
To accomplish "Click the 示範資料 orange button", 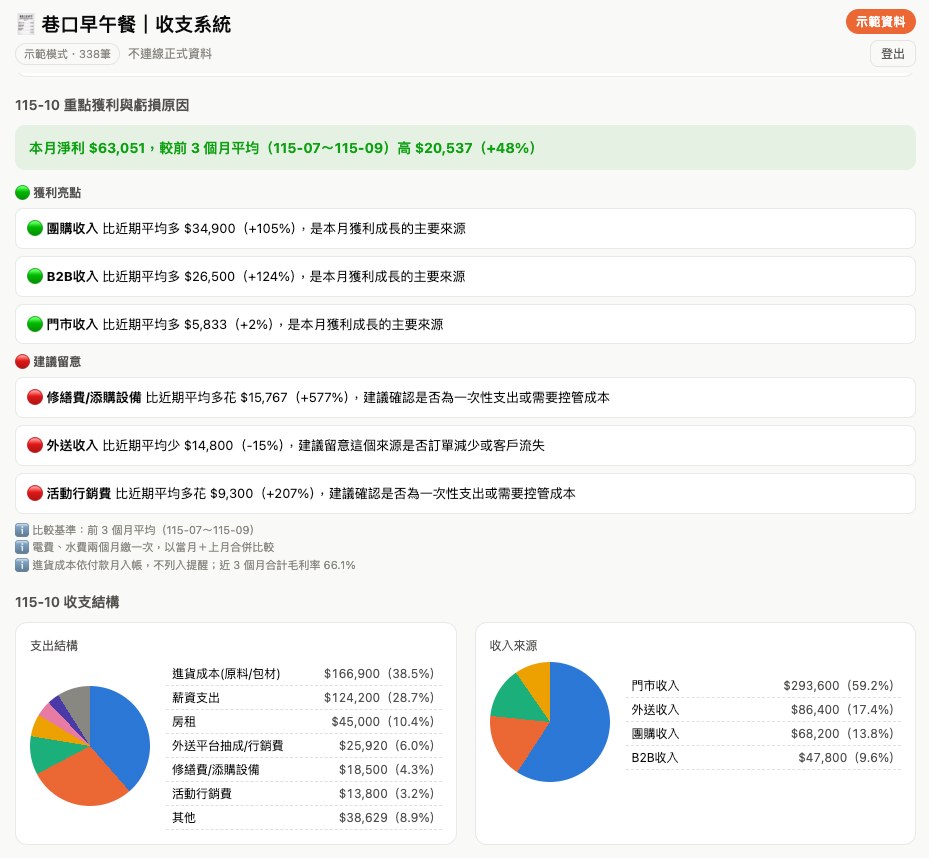I will [x=880, y=22].
